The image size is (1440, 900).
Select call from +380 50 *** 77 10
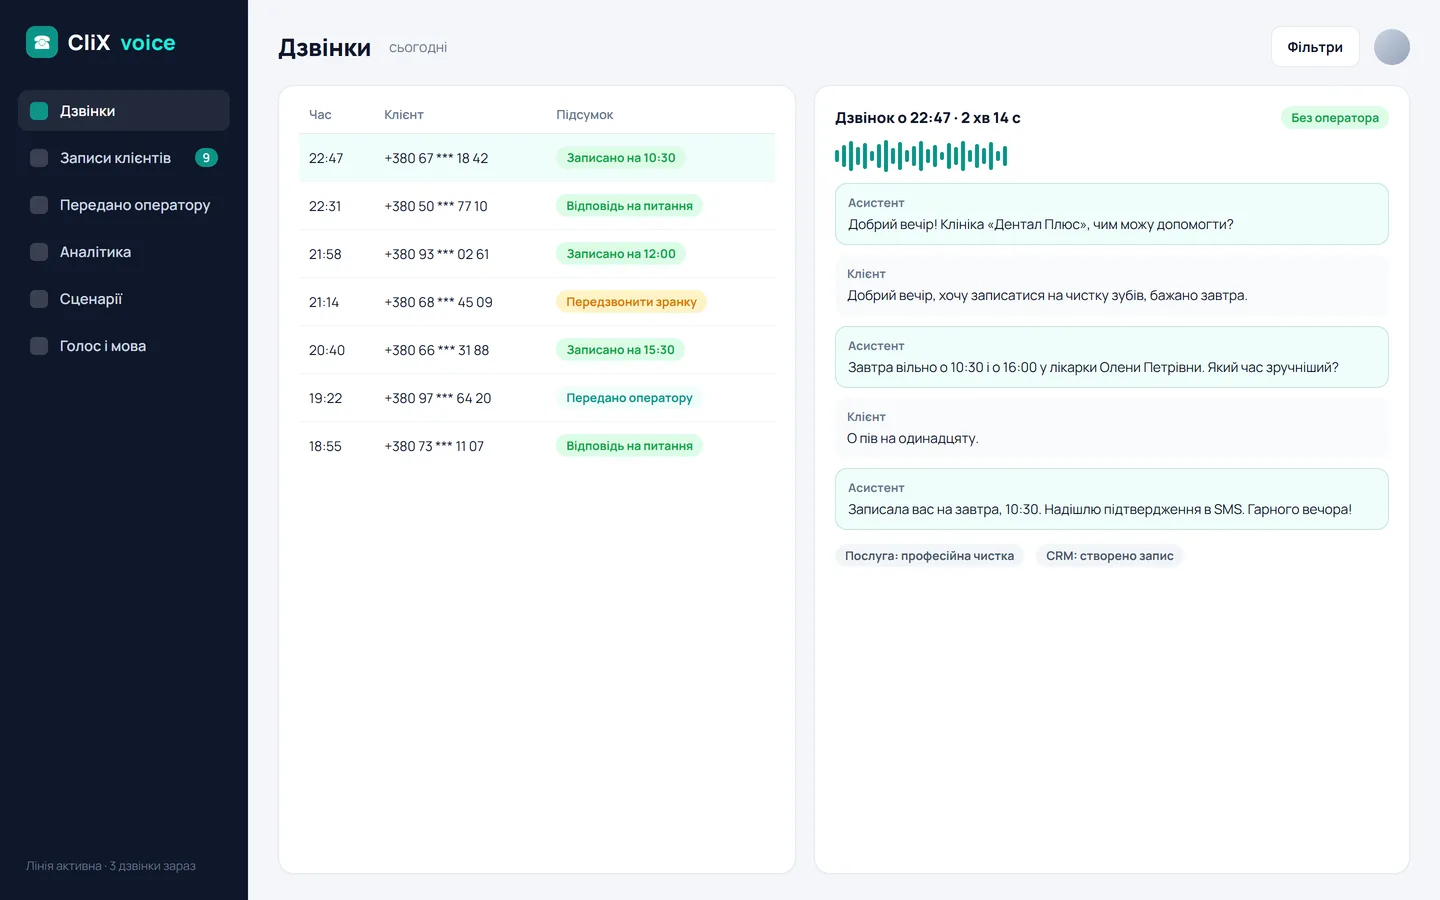point(537,206)
